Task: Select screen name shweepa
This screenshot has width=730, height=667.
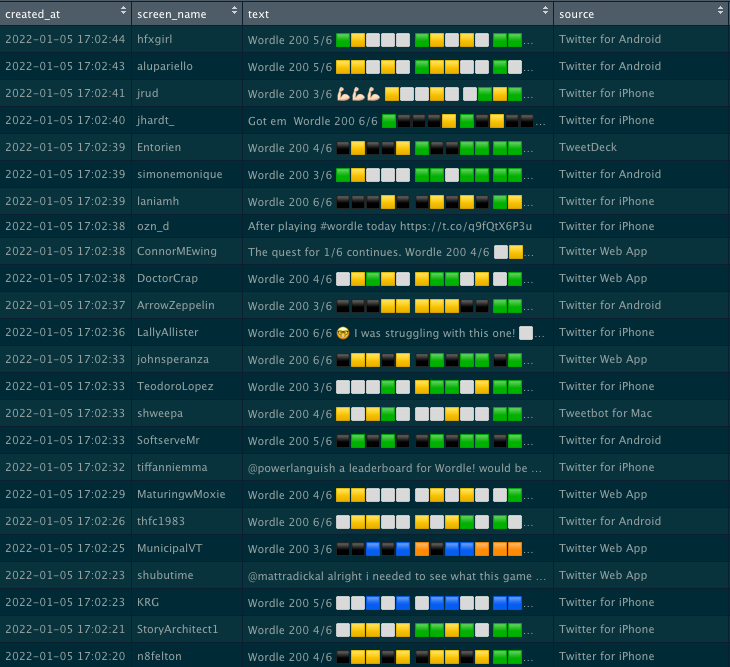Action: [160, 413]
